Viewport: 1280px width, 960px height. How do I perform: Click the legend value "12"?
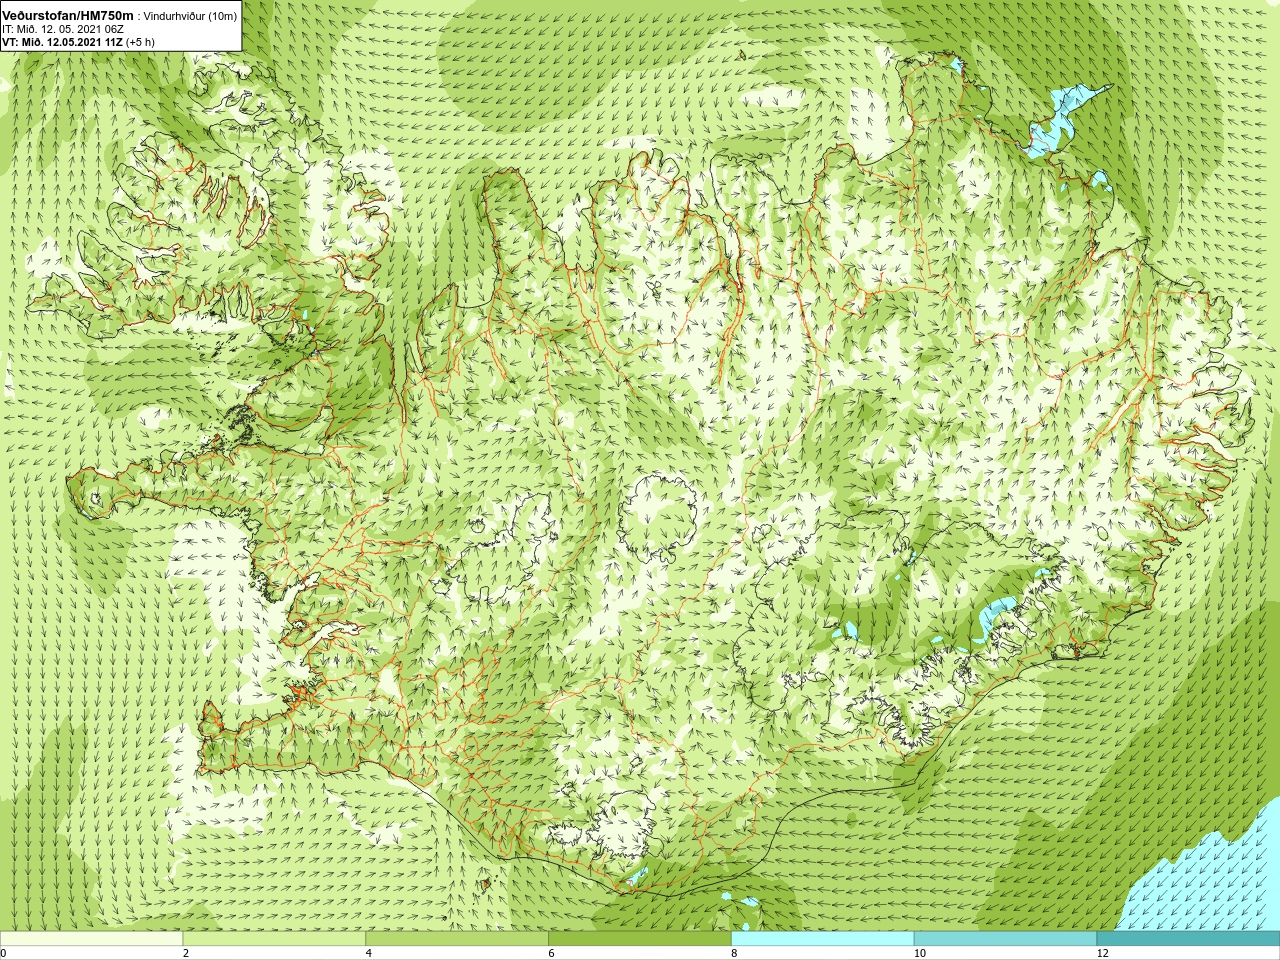pos(1103,954)
